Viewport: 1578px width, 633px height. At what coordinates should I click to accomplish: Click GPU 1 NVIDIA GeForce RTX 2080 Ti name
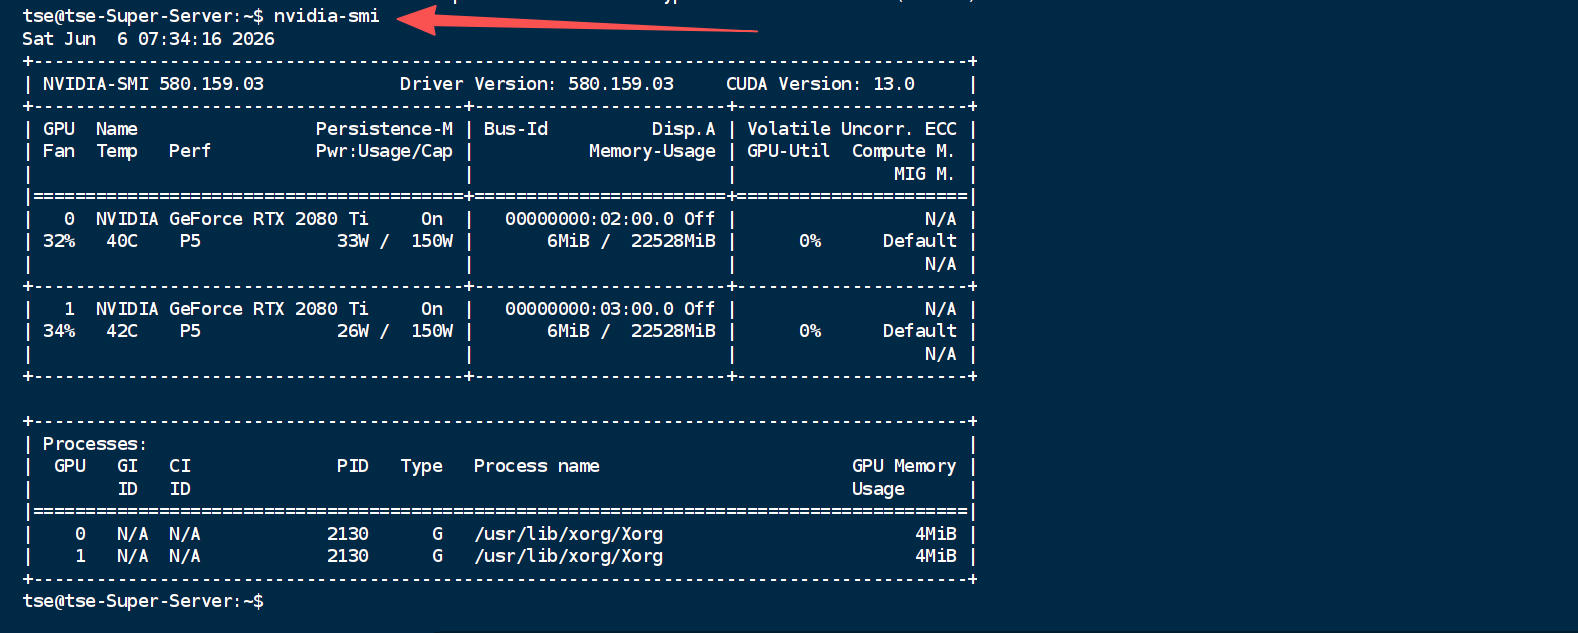coord(232,309)
